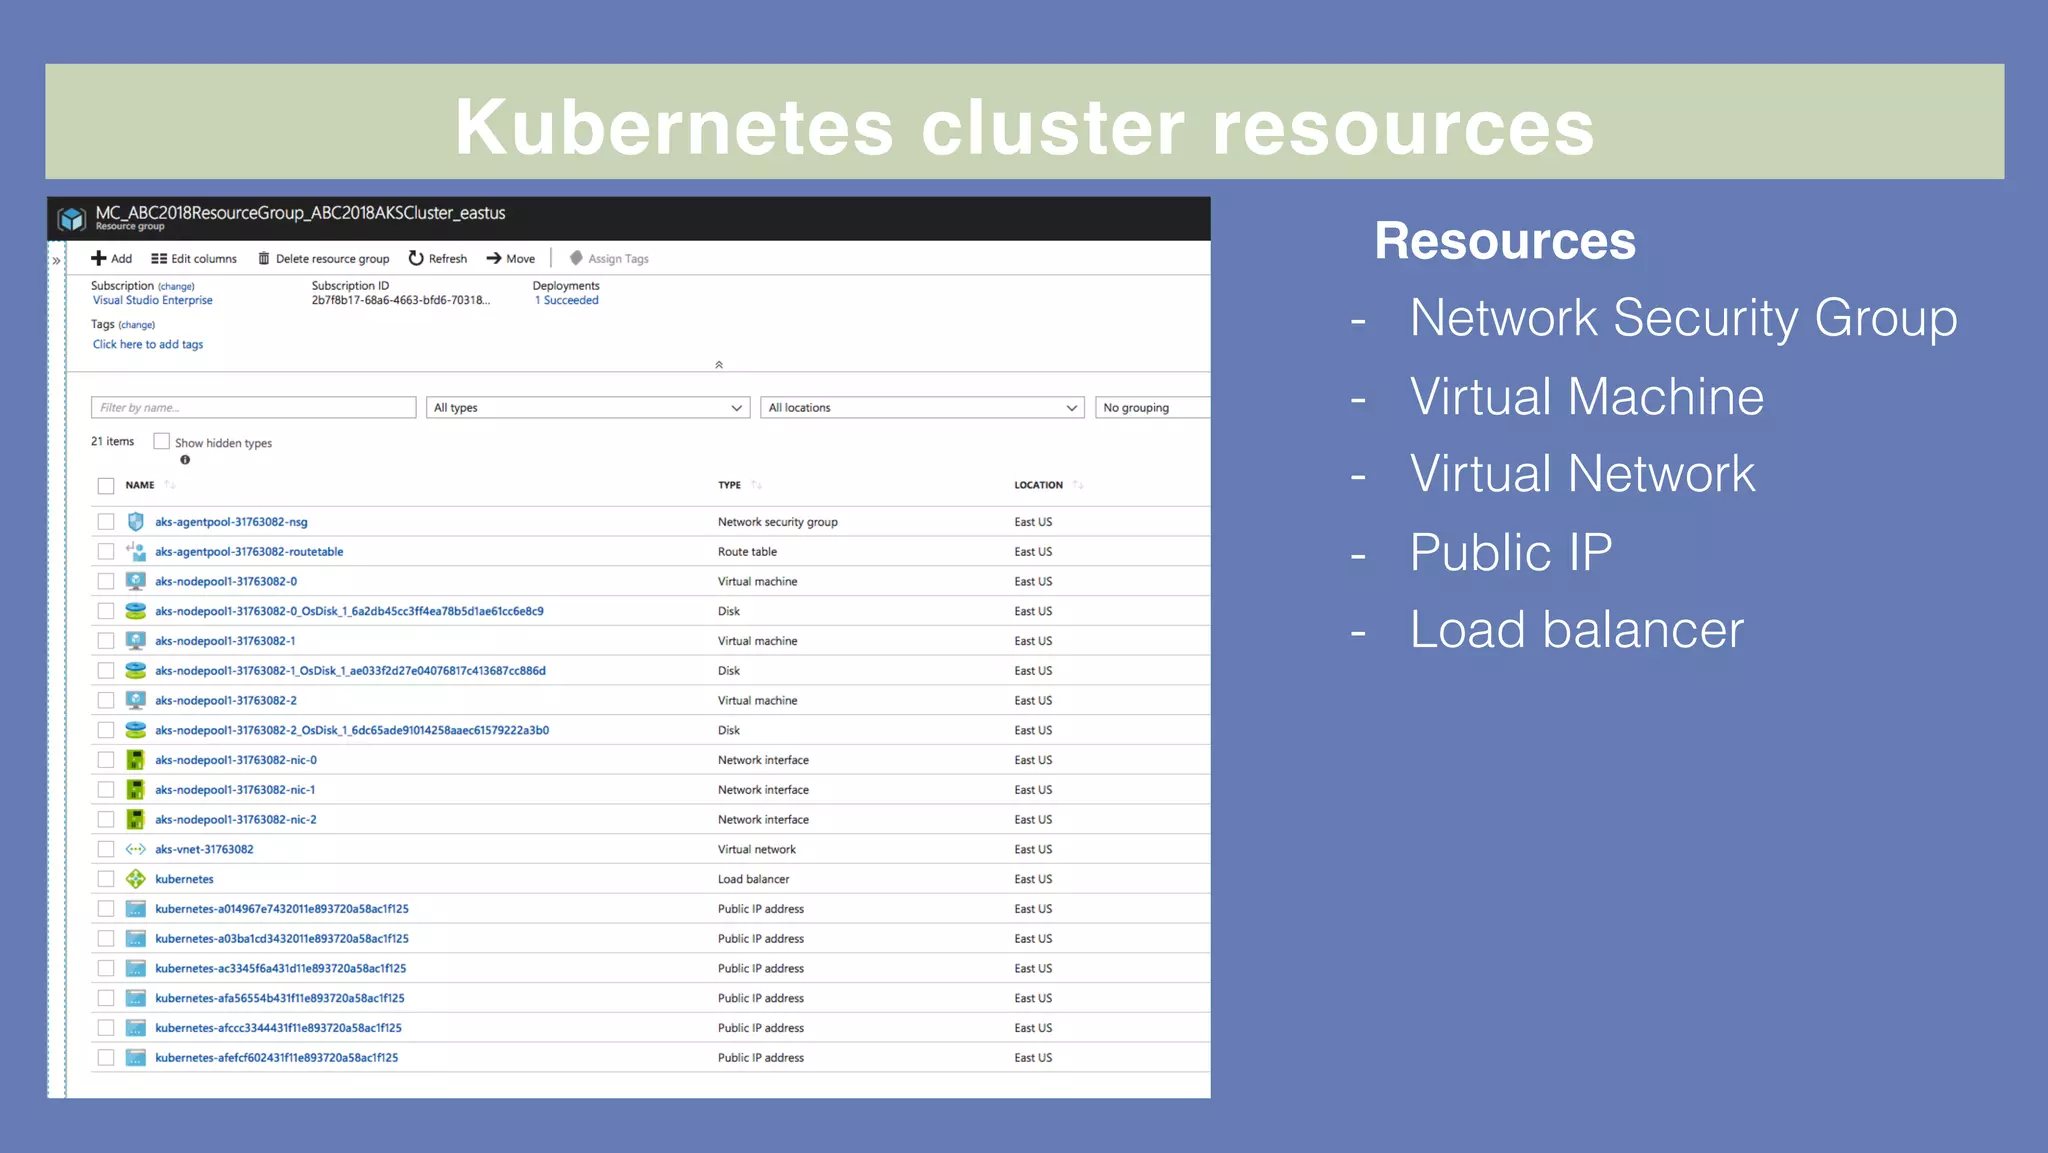Image resolution: width=2048 pixels, height=1153 pixels.
Task: Click the Filter by name input field
Action: pos(253,407)
